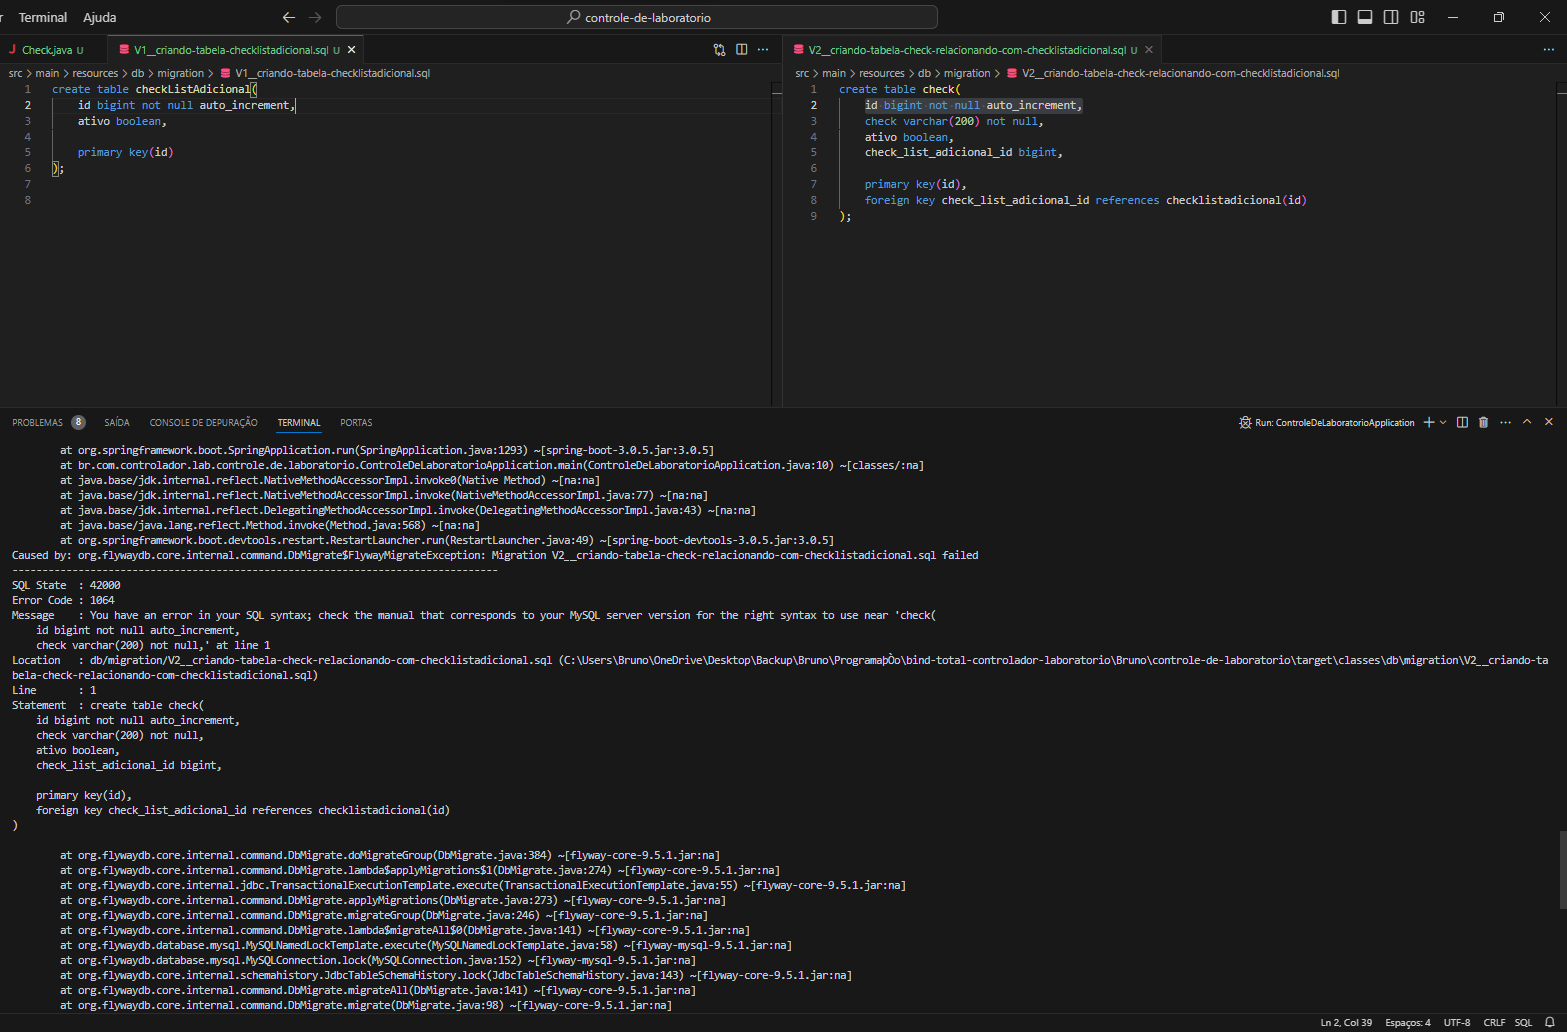Click the V2 file name in right breadcrumb
Viewport: 1567px width, 1032px height.
pos(1180,73)
